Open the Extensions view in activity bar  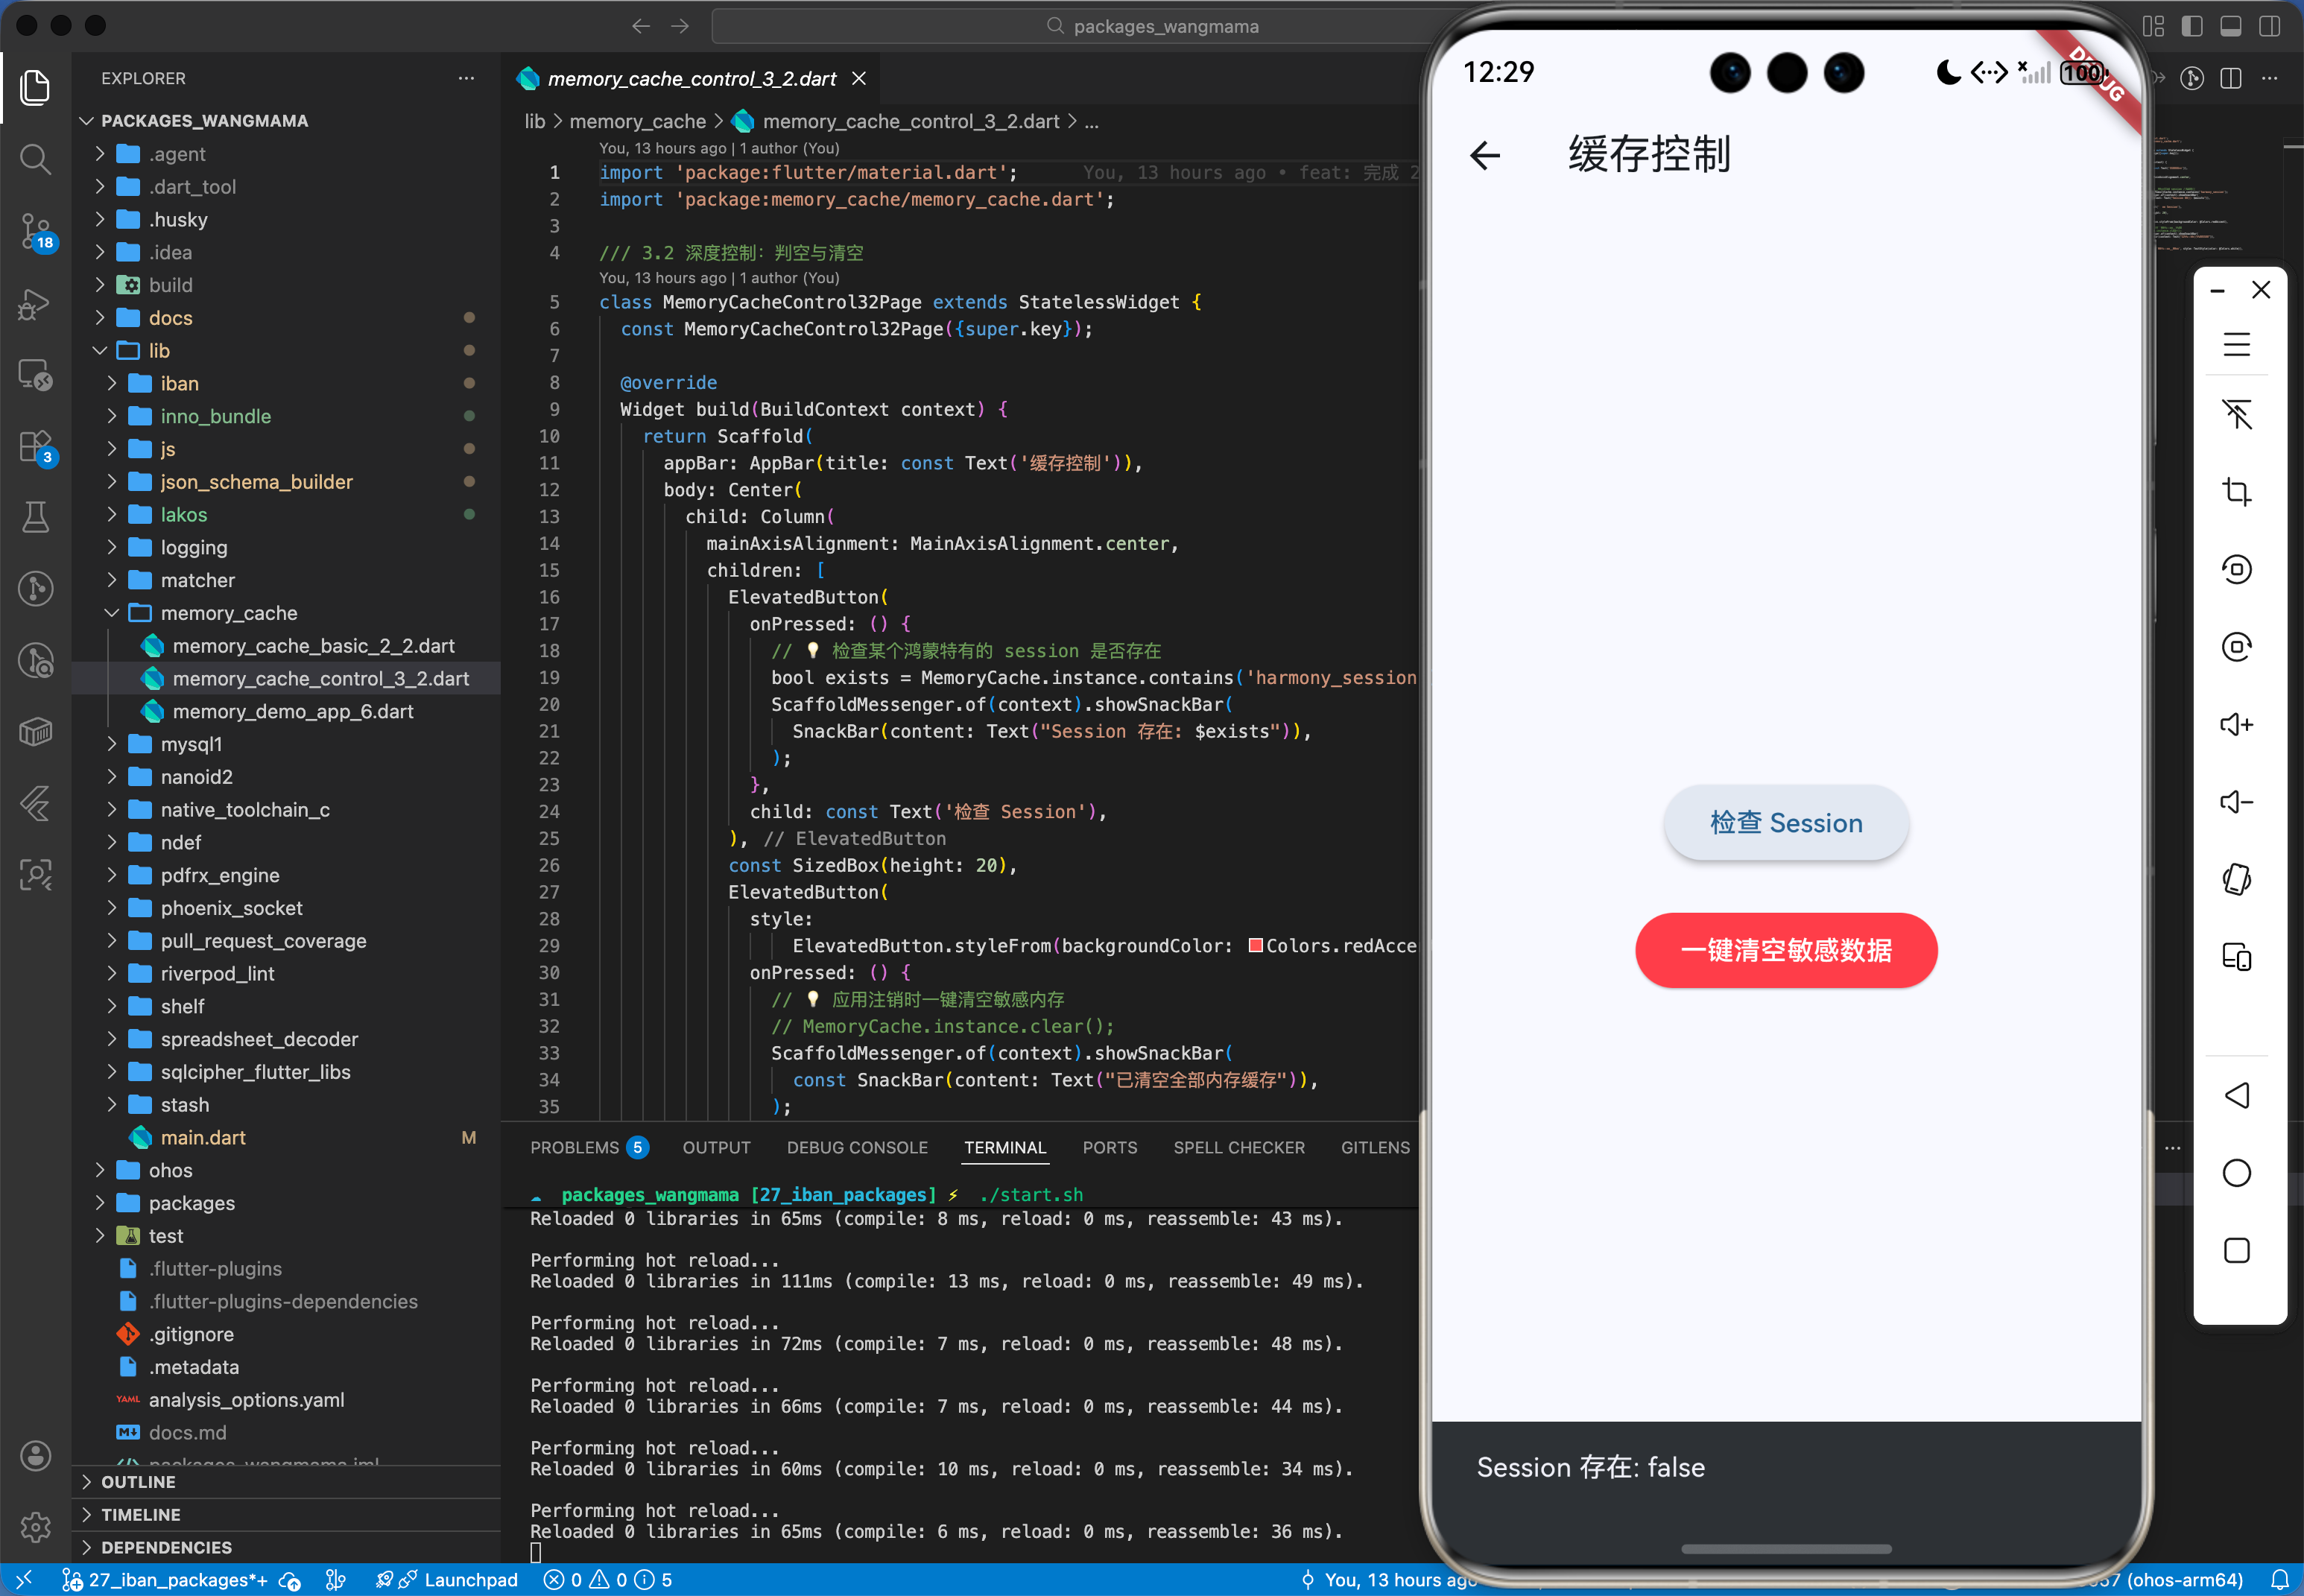(x=35, y=447)
